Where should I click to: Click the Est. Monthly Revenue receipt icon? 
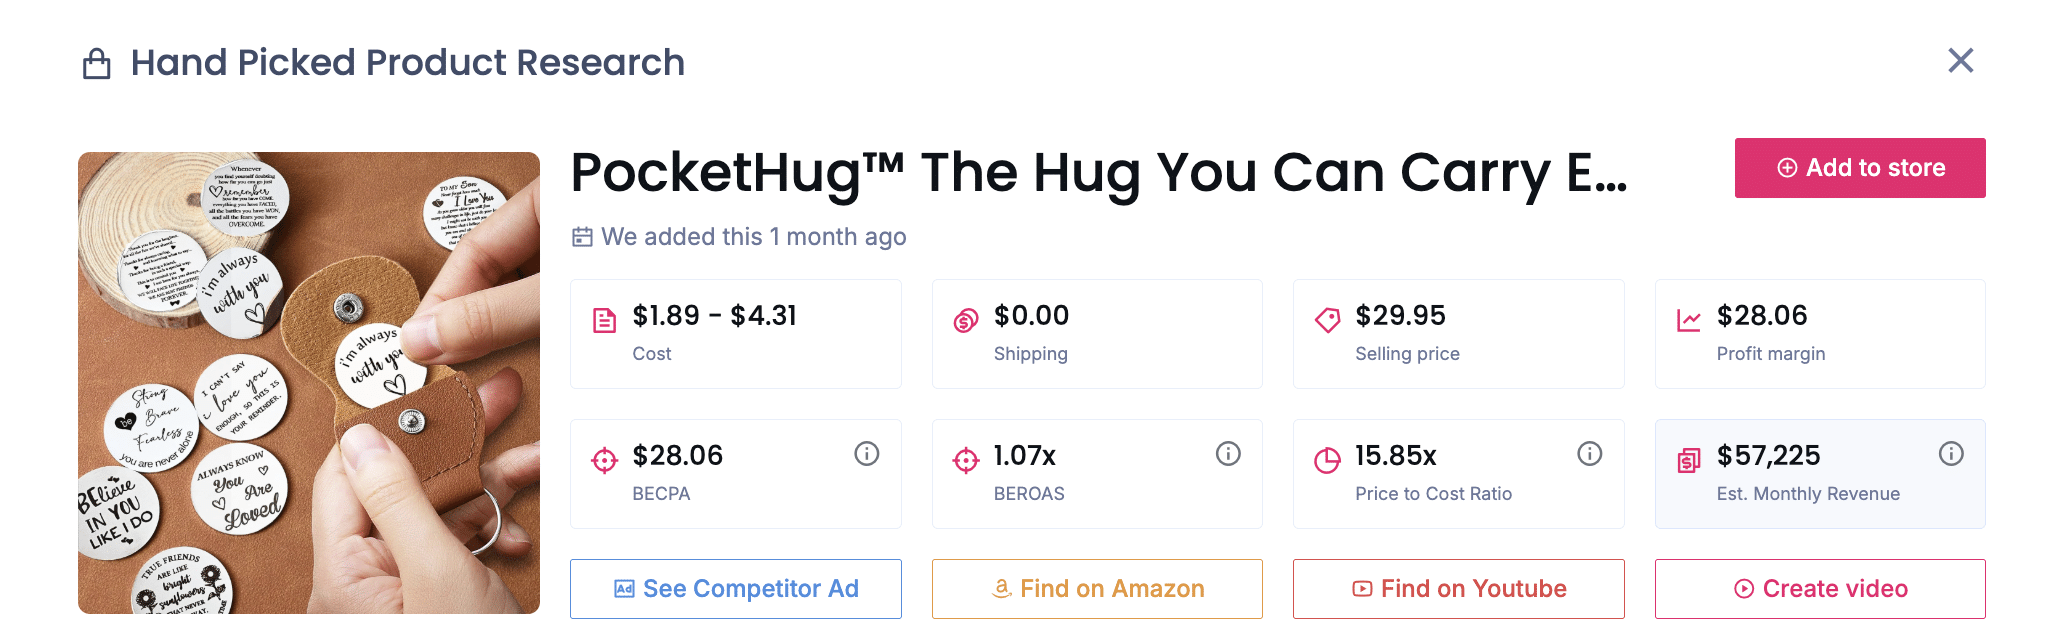point(1689,461)
